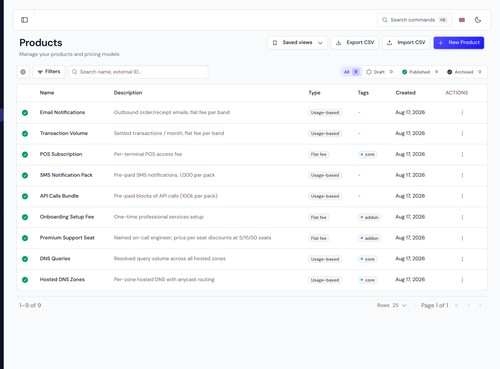This screenshot has height=369, width=500.
Task: Sort by the Name column header
Action: coord(47,93)
